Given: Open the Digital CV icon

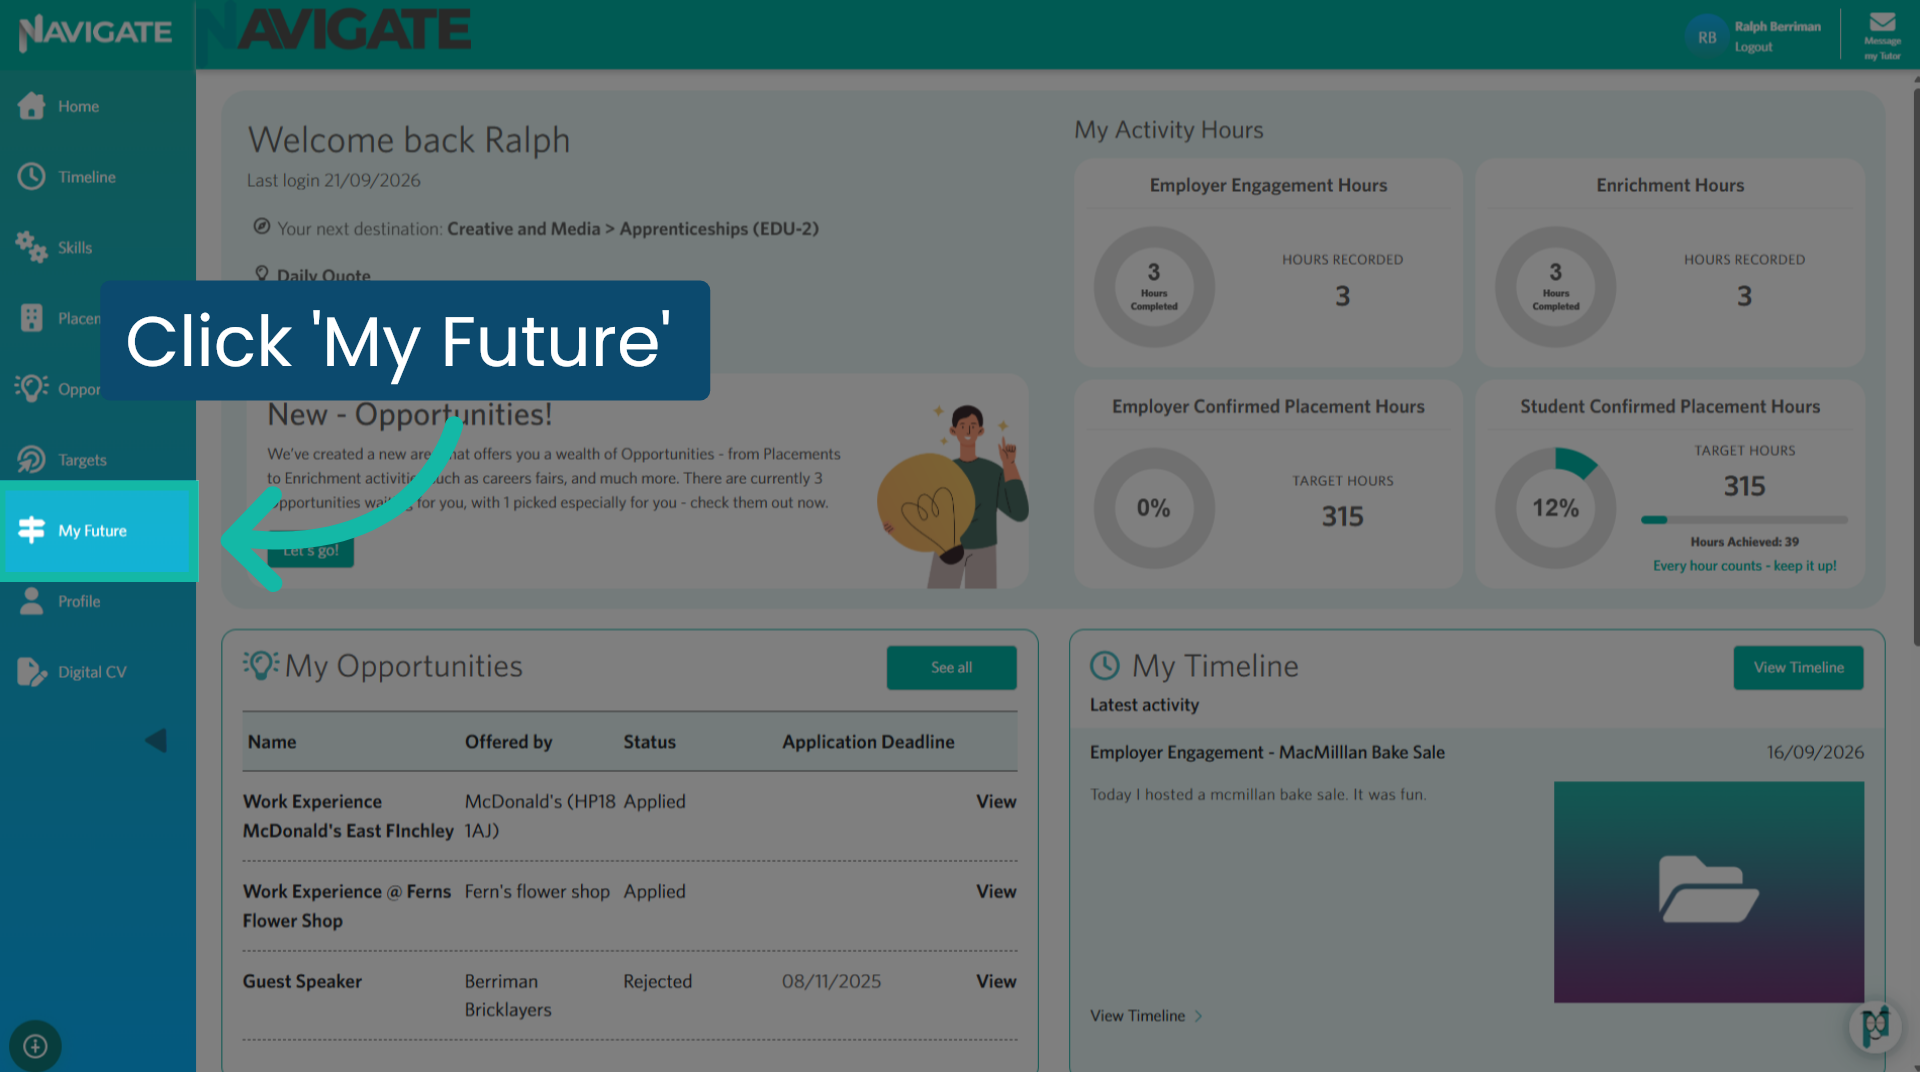Looking at the screenshot, I should pos(31,672).
